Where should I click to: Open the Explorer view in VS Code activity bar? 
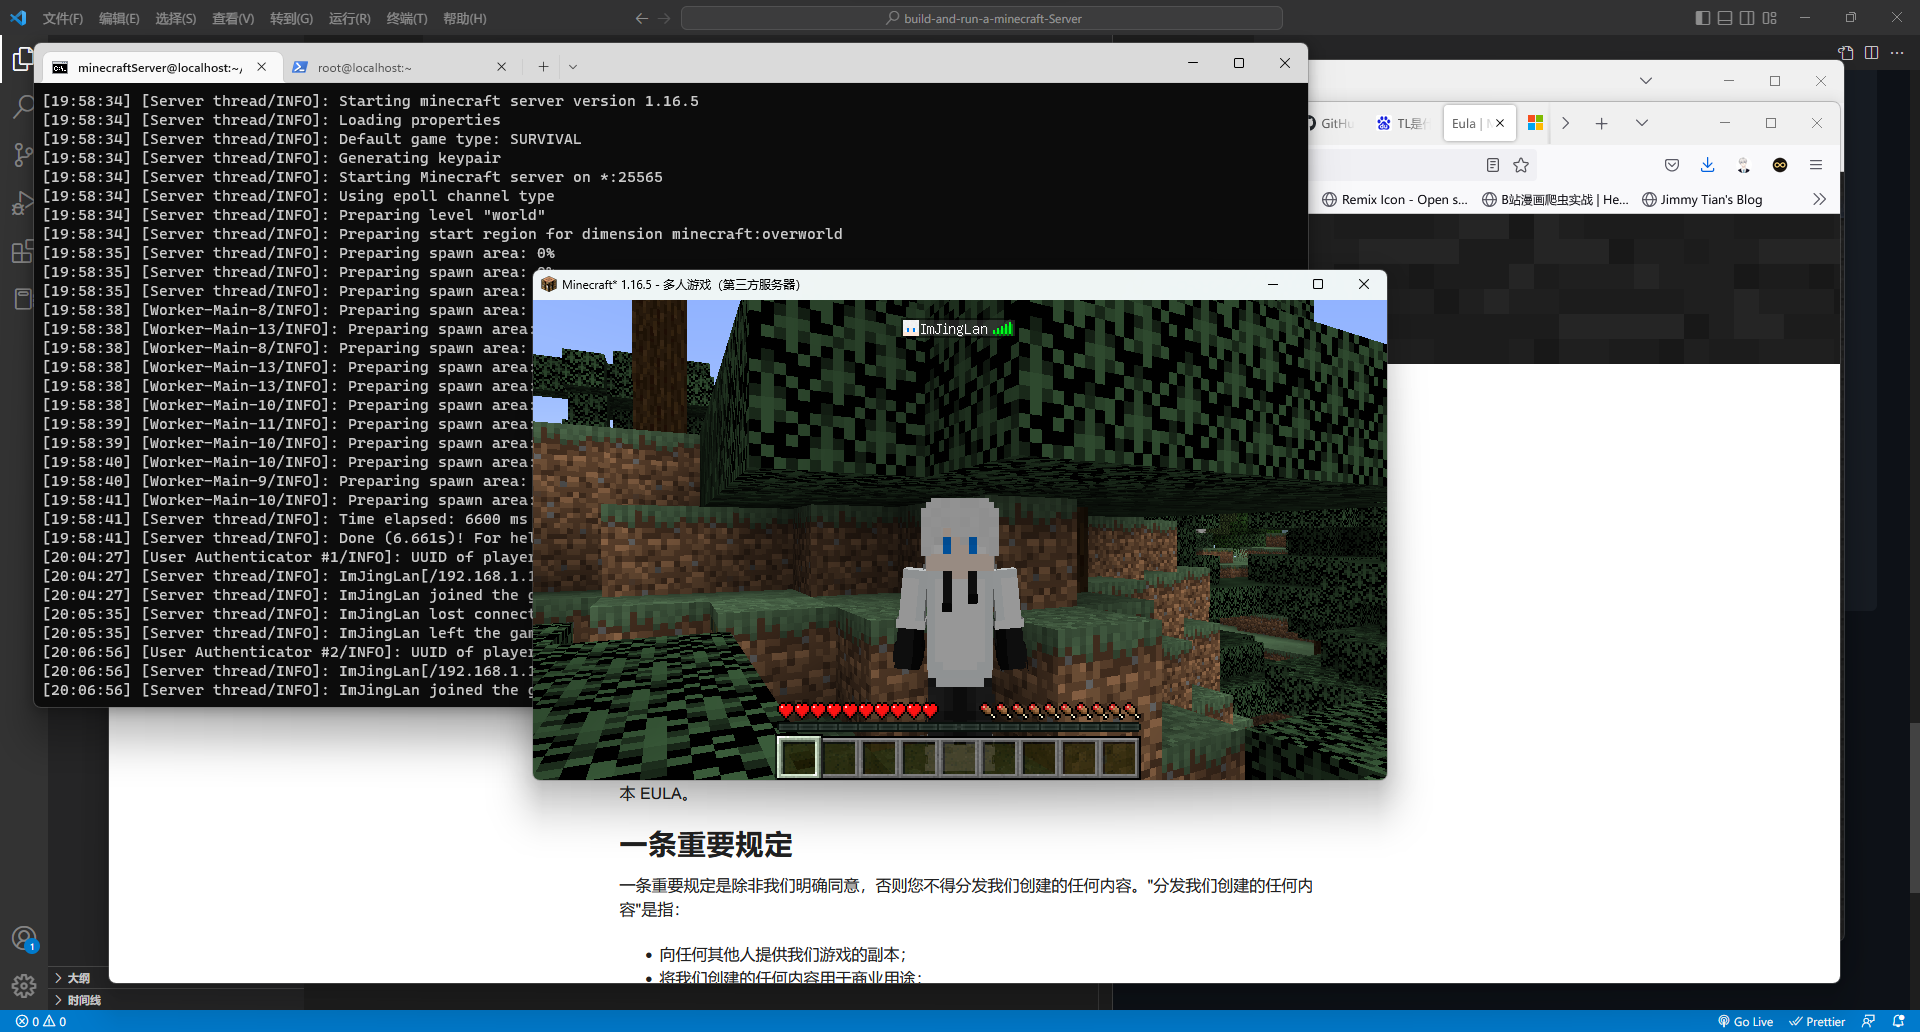tap(22, 61)
